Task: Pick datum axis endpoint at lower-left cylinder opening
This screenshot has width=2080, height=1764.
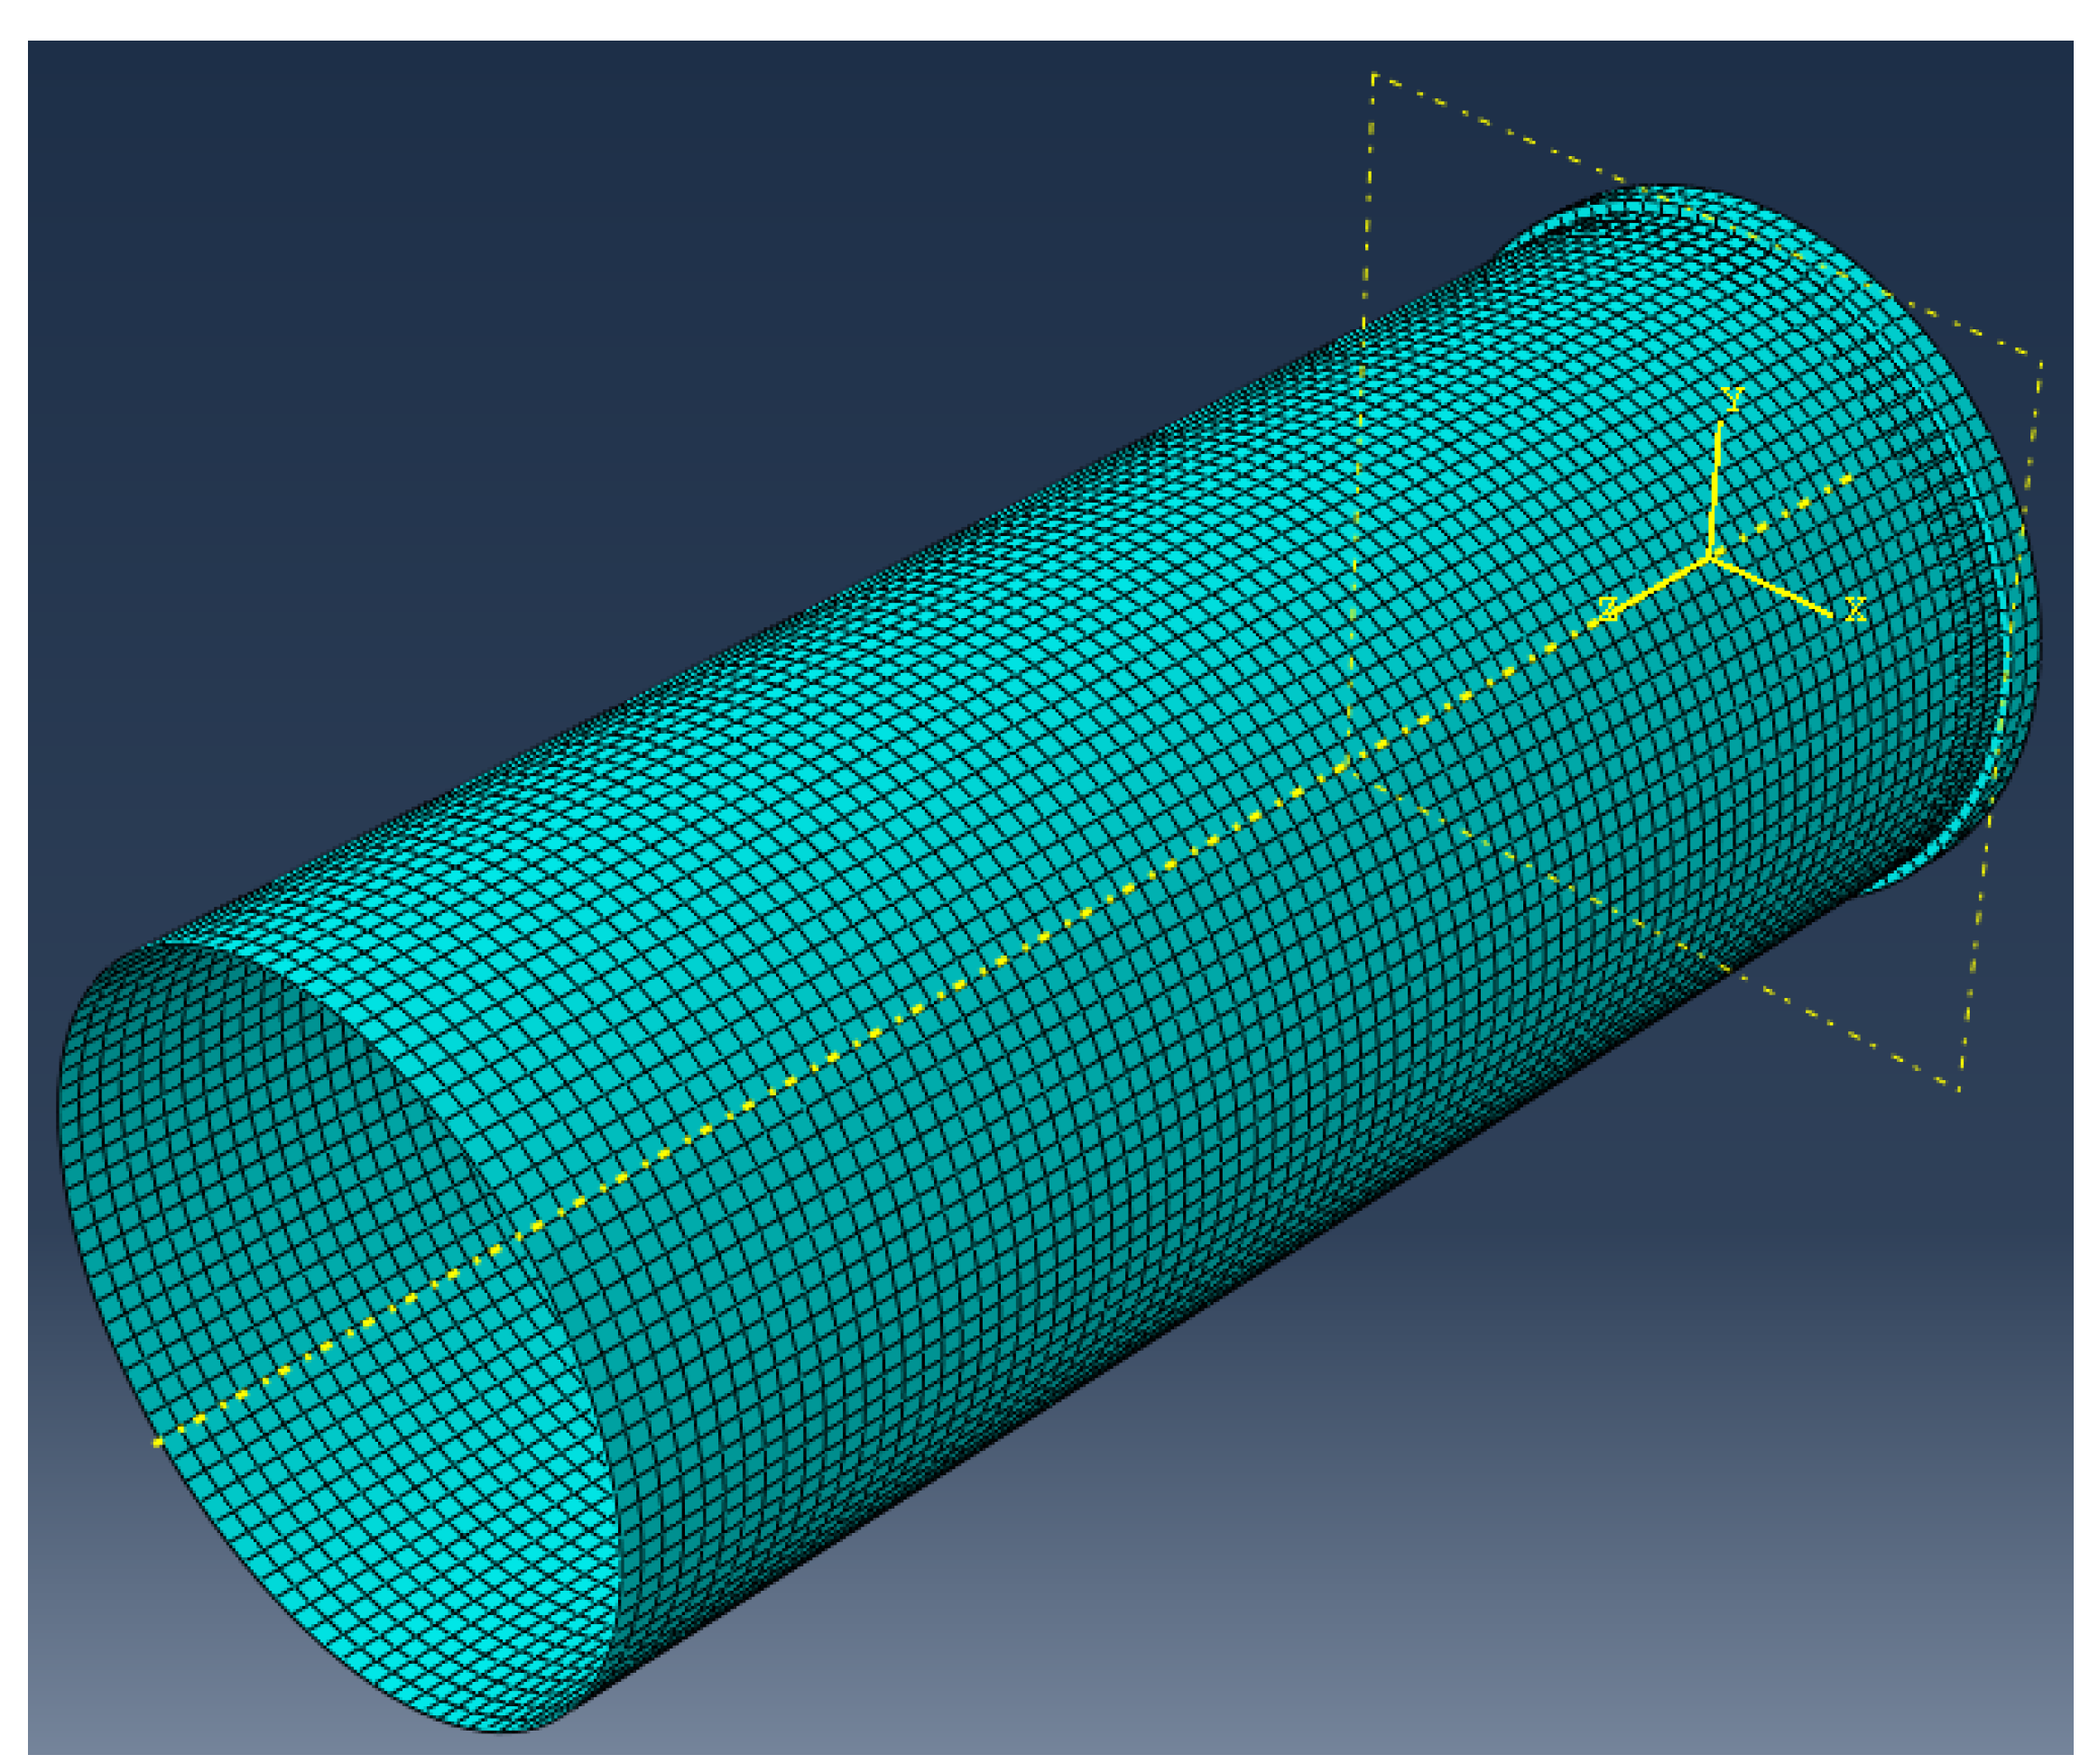Action: pos(157,1443)
